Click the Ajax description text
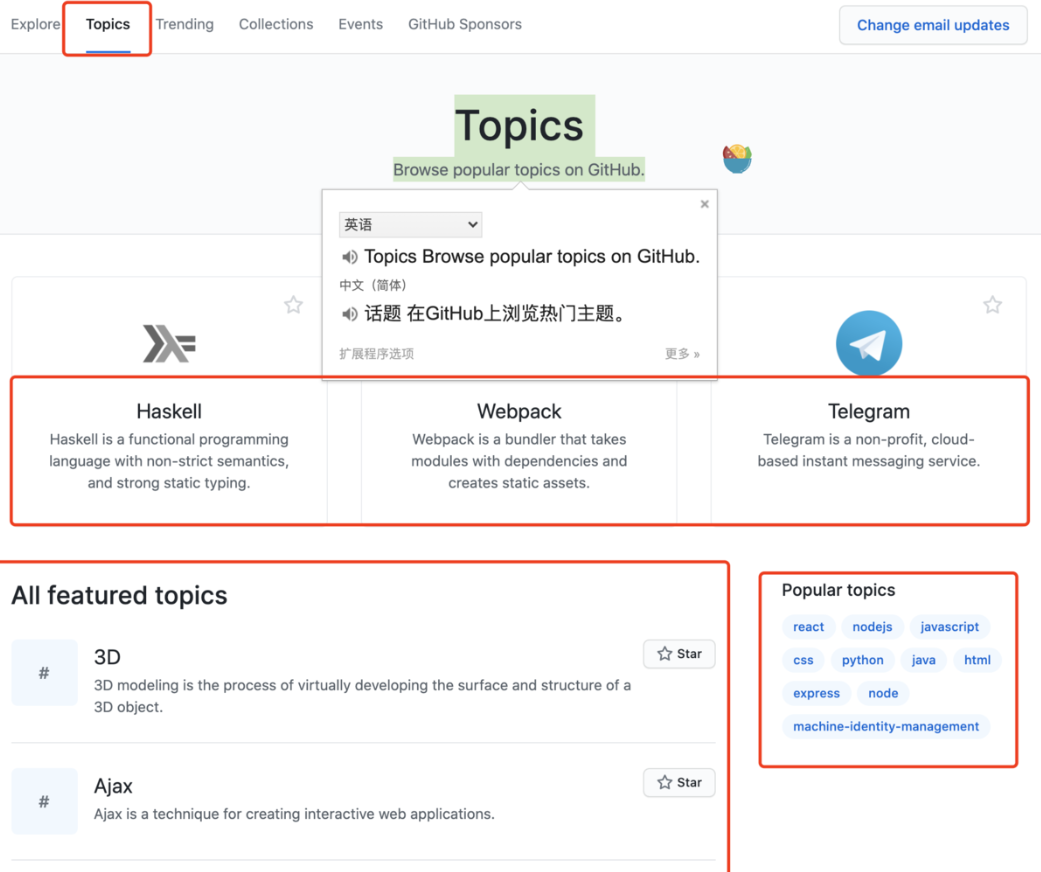The image size is (1041, 872). coord(294,814)
